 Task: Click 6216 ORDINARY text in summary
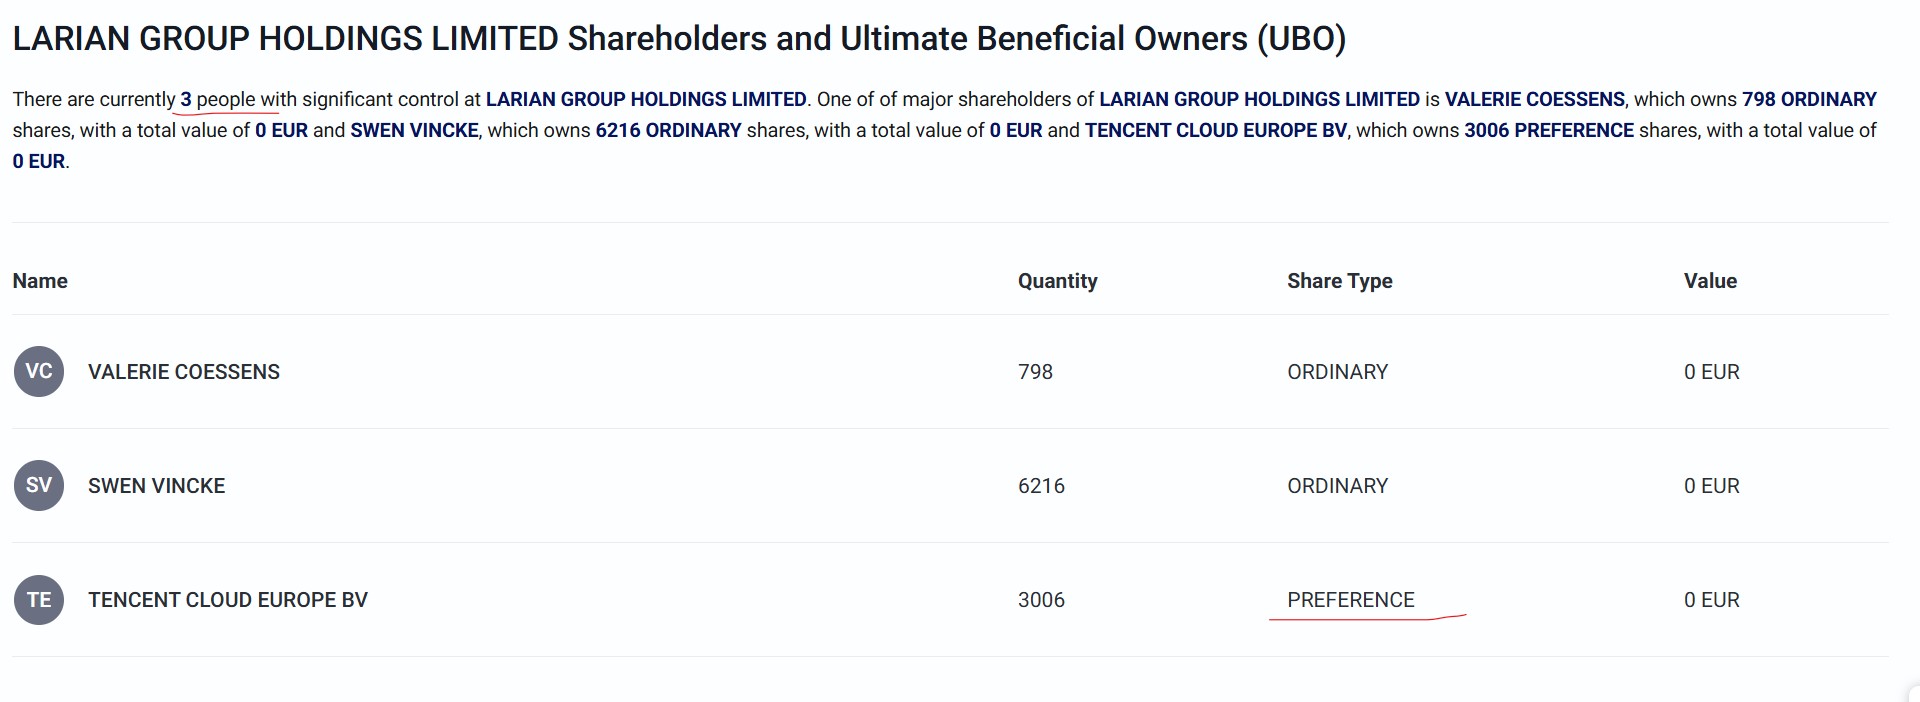(668, 130)
